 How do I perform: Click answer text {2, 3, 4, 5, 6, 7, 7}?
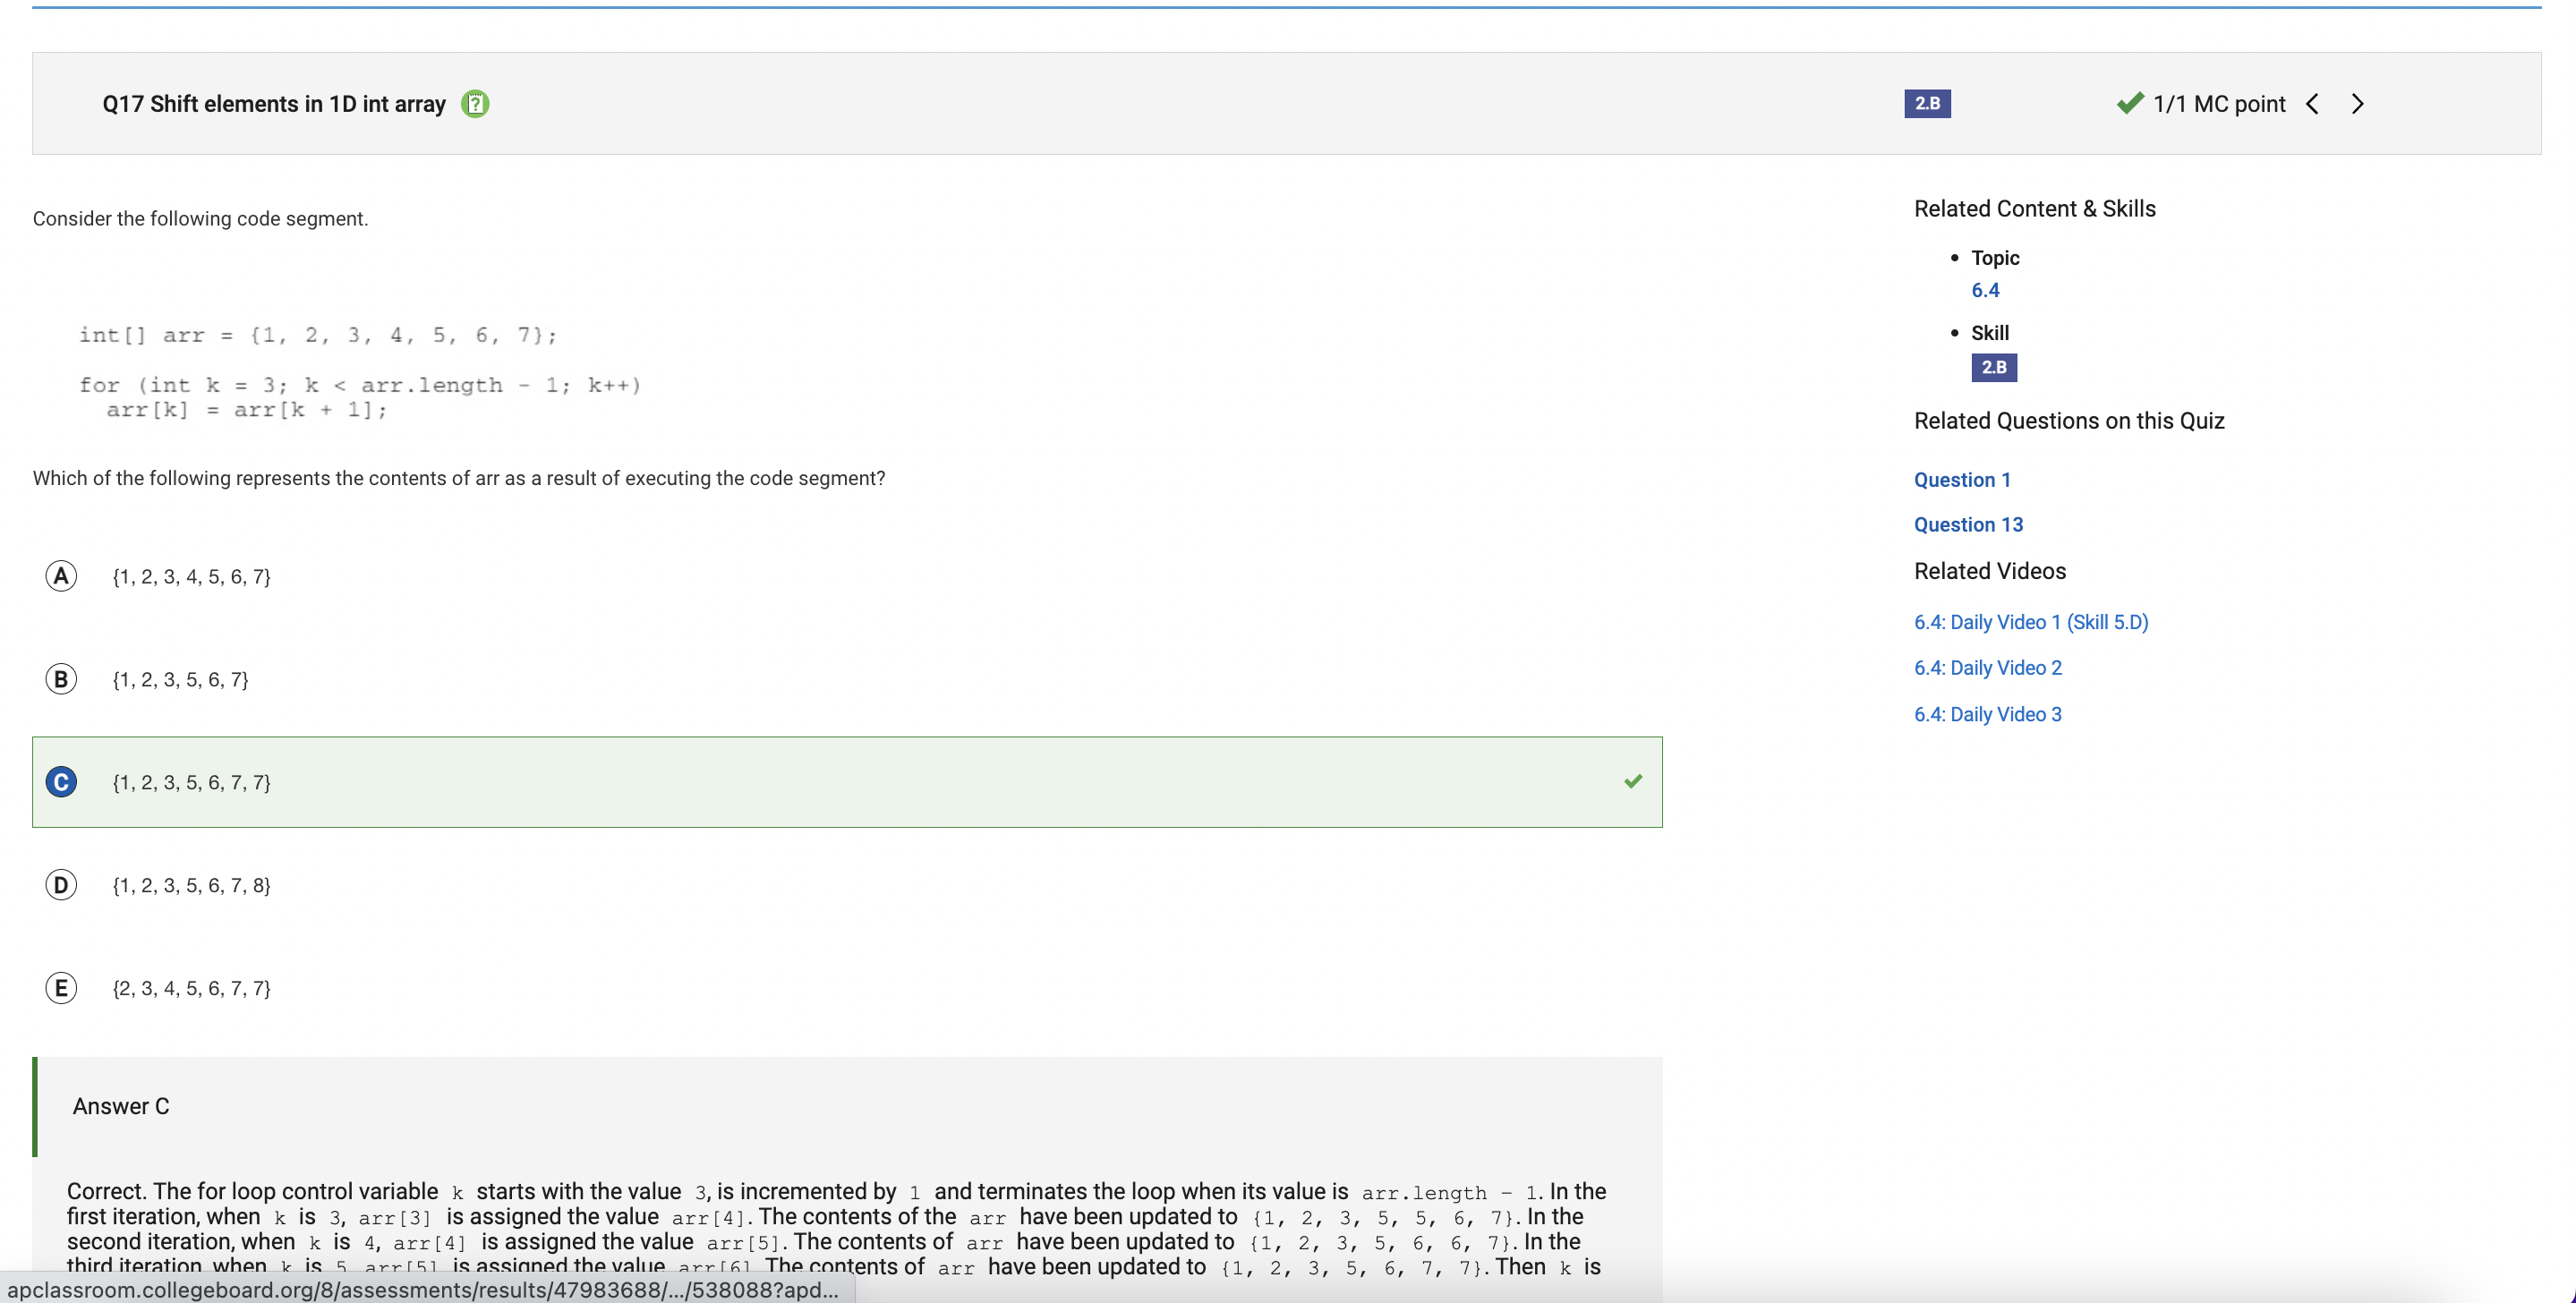pos(192,988)
